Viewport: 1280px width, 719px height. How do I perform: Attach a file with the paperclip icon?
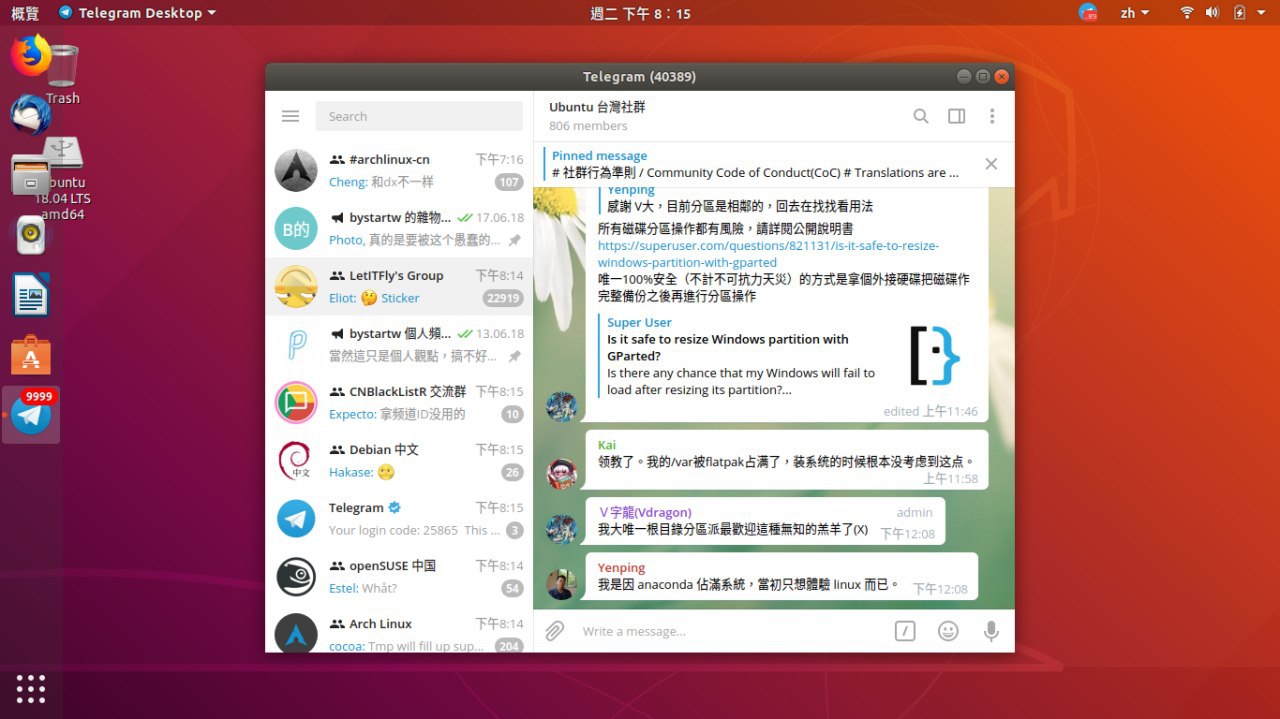tap(555, 631)
